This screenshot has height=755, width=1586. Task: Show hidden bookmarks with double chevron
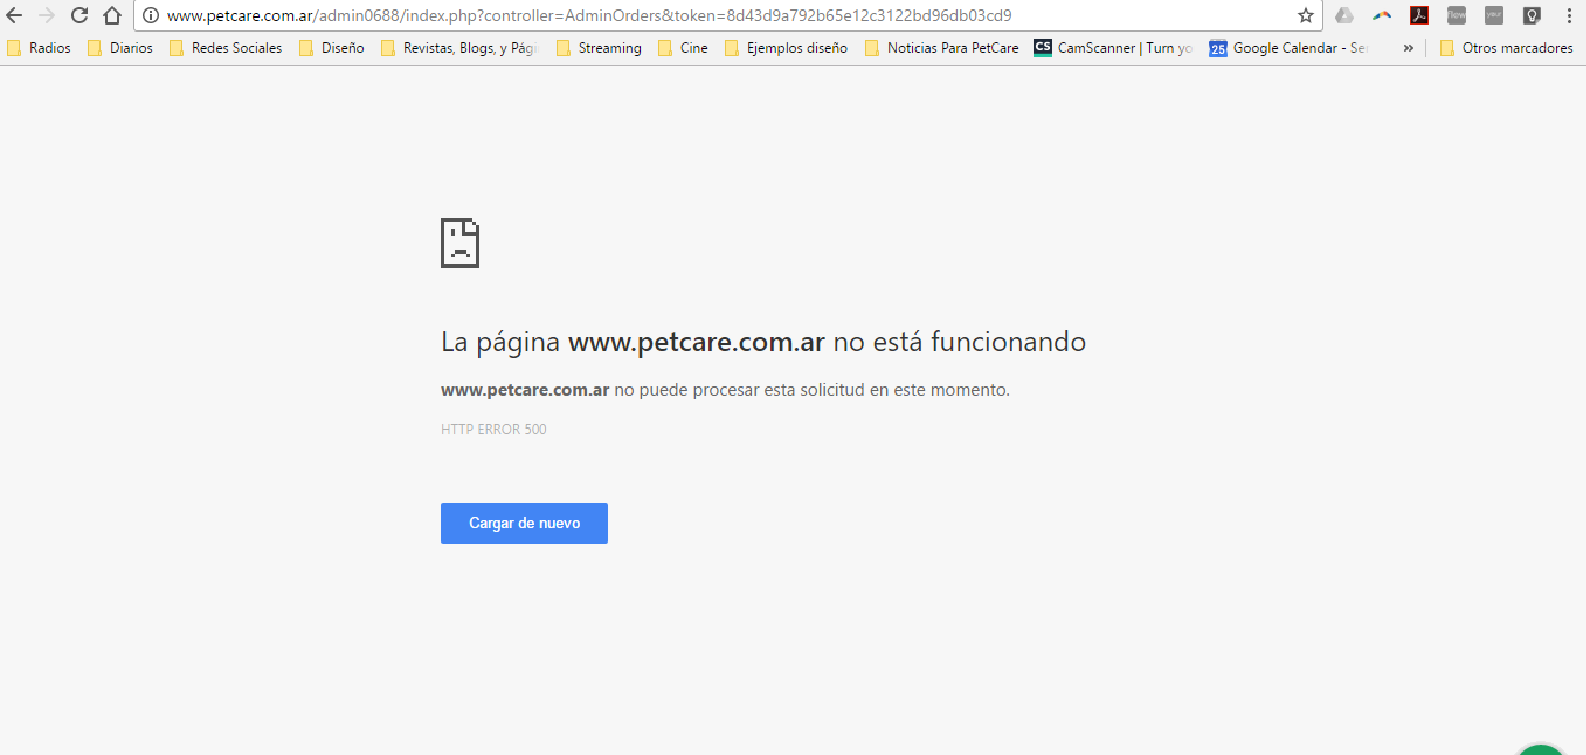click(x=1408, y=48)
